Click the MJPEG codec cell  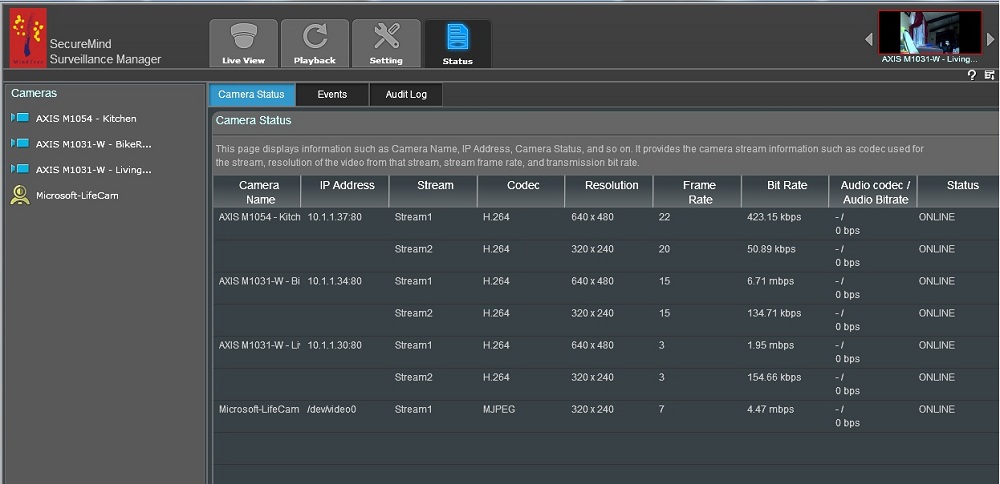coord(499,409)
